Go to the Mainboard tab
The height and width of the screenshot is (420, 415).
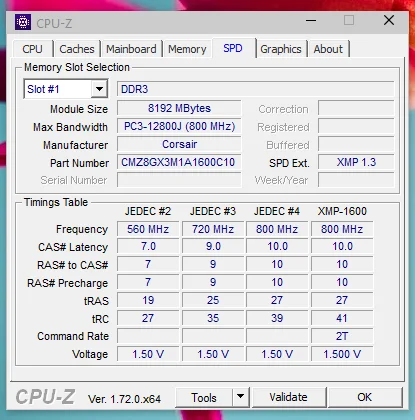[x=131, y=49]
